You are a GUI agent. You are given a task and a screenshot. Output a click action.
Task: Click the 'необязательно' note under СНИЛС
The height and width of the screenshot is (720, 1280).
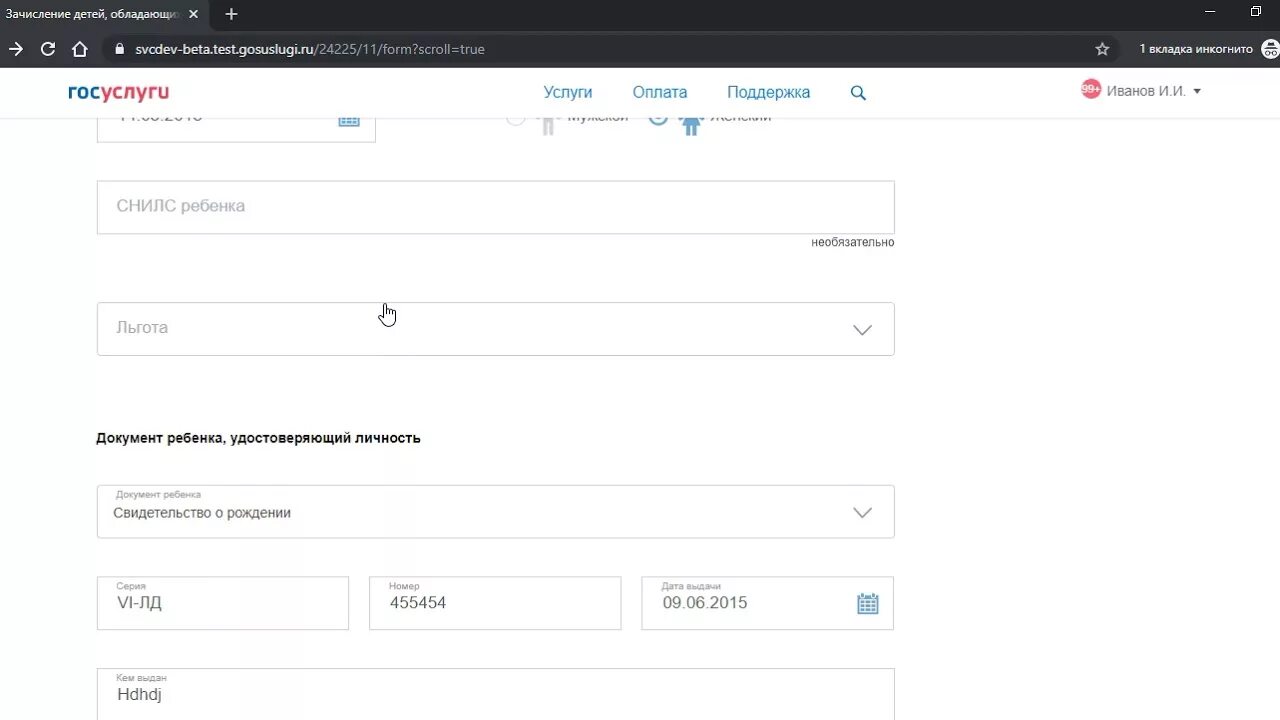coord(852,242)
